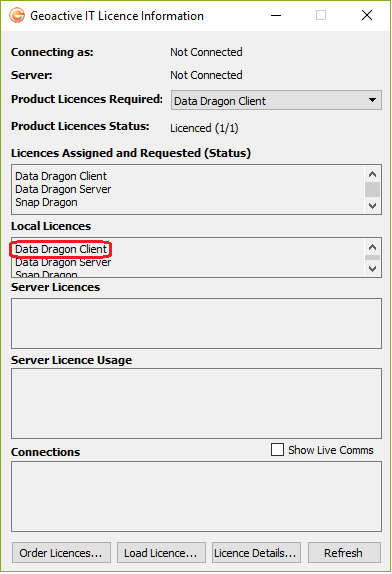Select Snap Dragon in Licences Assigned list

tap(46, 202)
